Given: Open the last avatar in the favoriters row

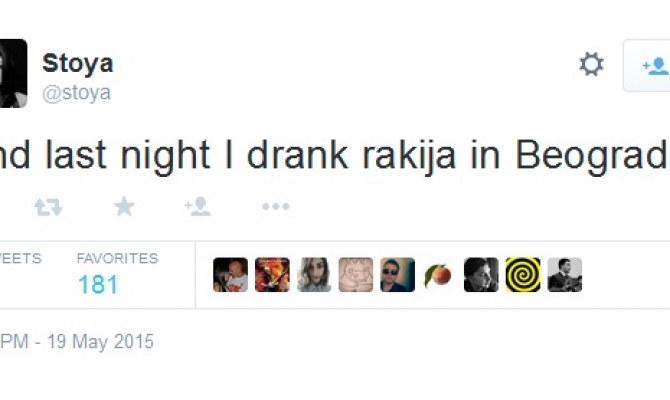Looking at the screenshot, I should (564, 274).
